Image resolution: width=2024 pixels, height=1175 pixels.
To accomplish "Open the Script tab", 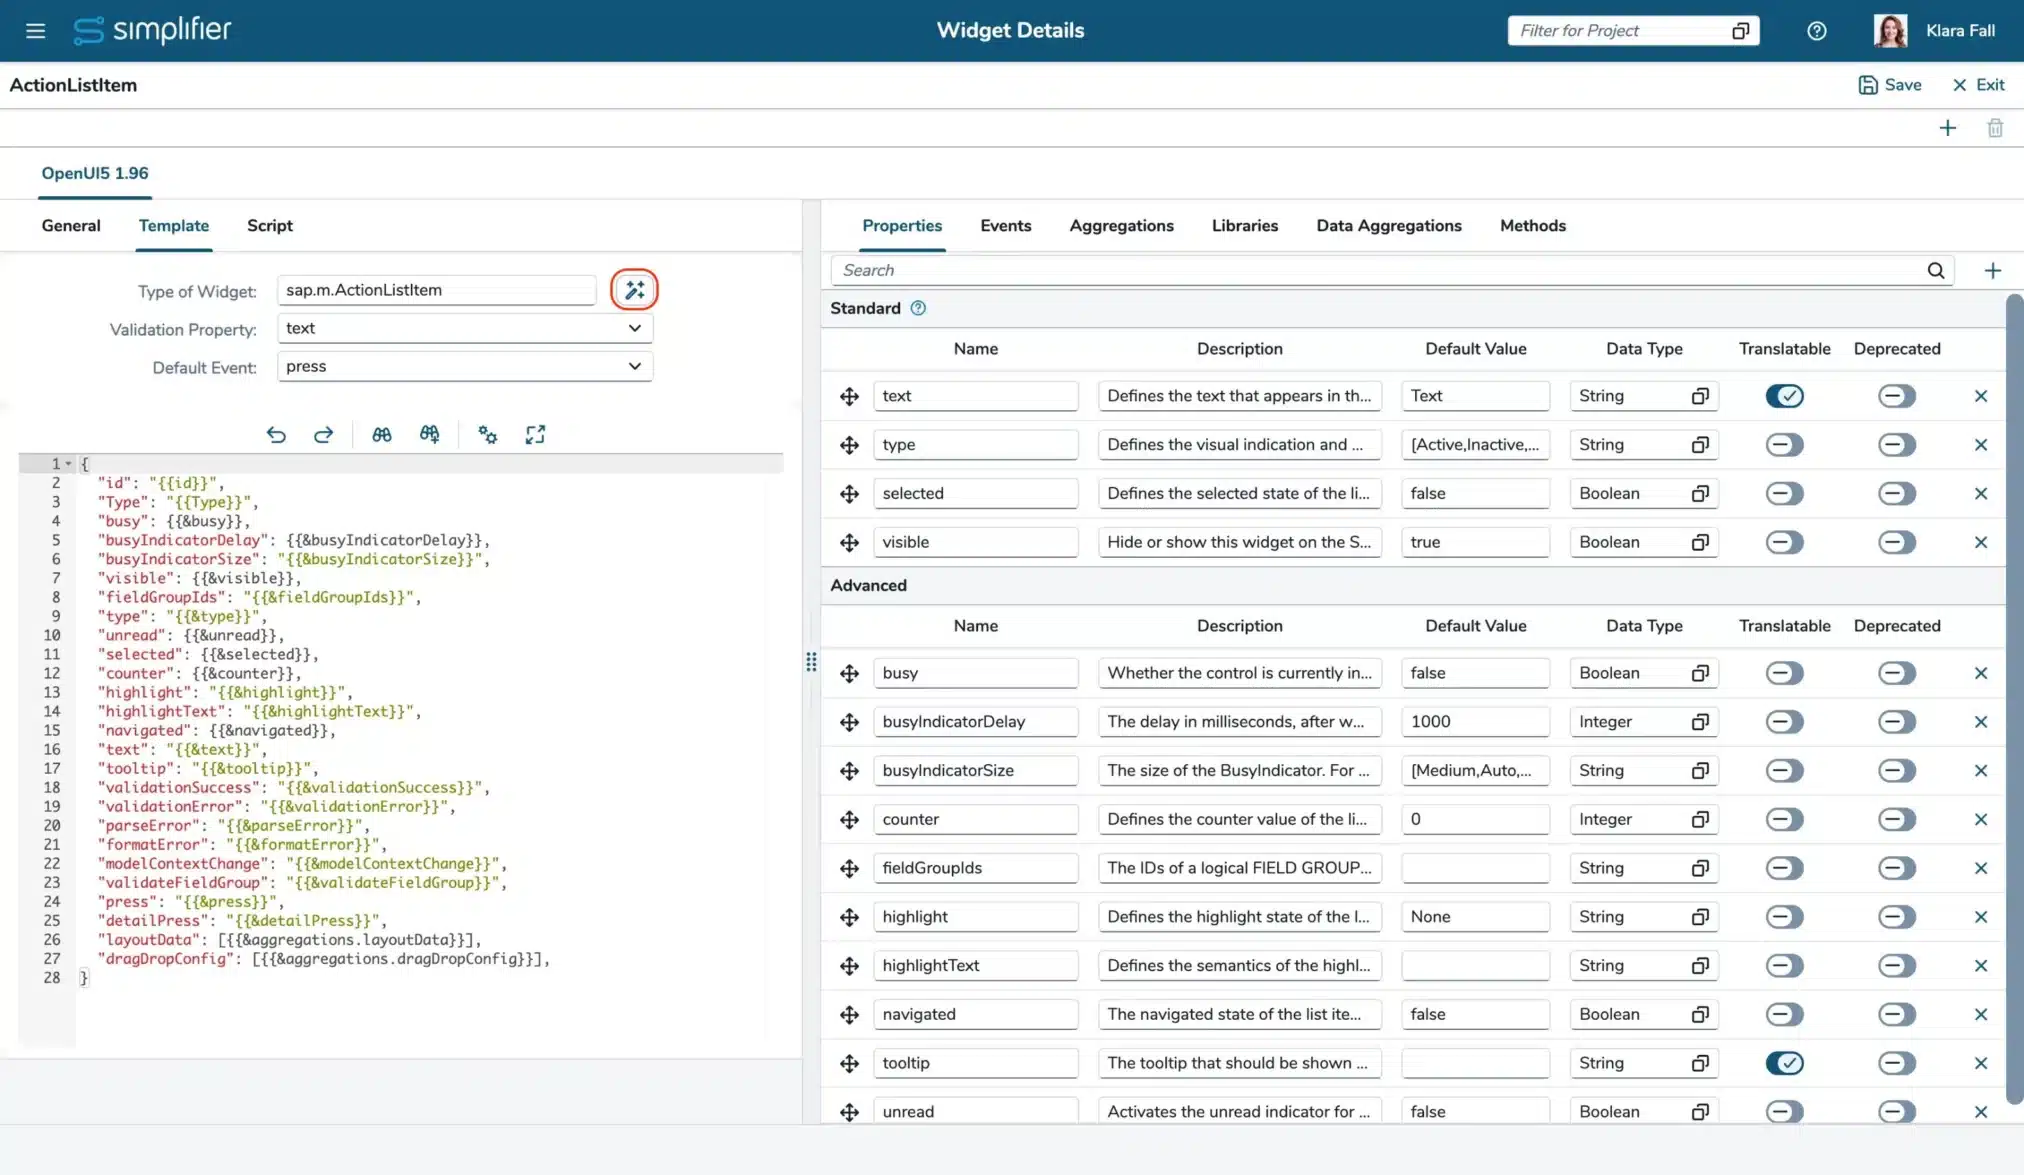I will tap(269, 226).
